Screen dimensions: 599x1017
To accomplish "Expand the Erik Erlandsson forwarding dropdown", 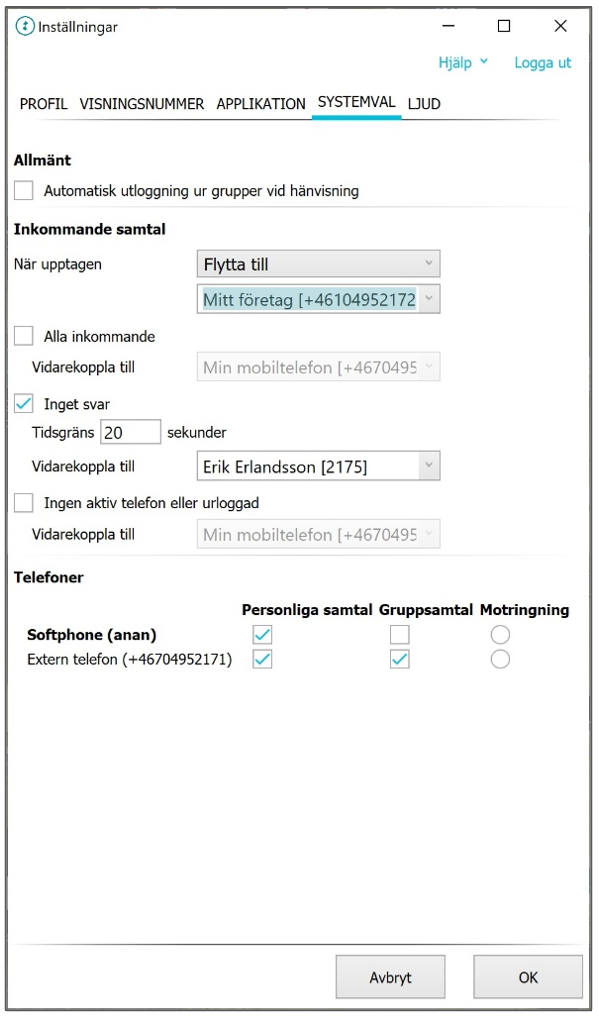I will (x=318, y=466).
